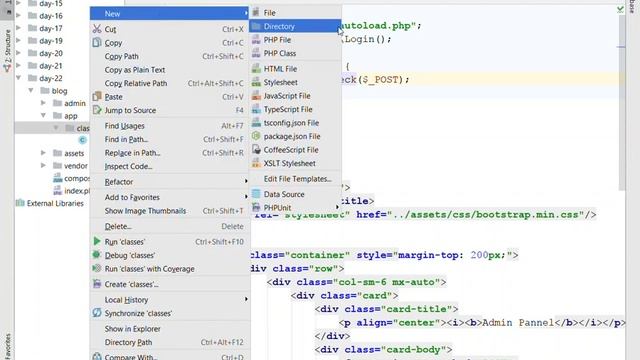The width and height of the screenshot is (640, 360).
Task: Click the Data Source database icon
Action: [256, 194]
